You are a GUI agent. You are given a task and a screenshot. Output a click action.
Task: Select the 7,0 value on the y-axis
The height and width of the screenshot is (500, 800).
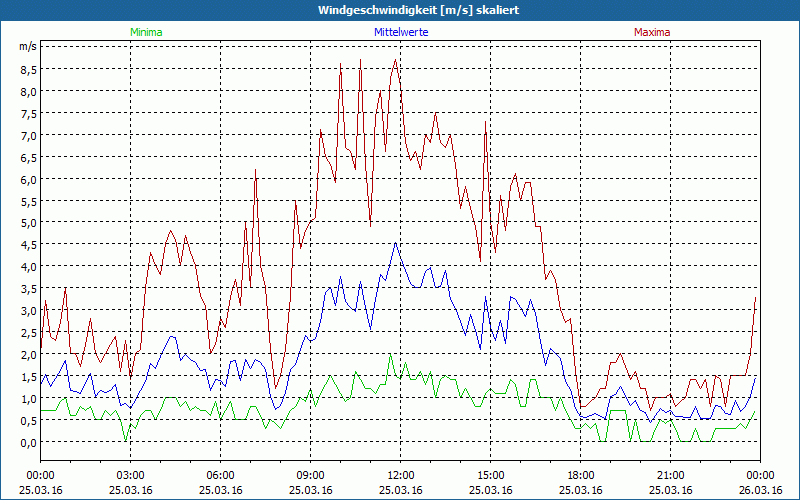coord(27,136)
